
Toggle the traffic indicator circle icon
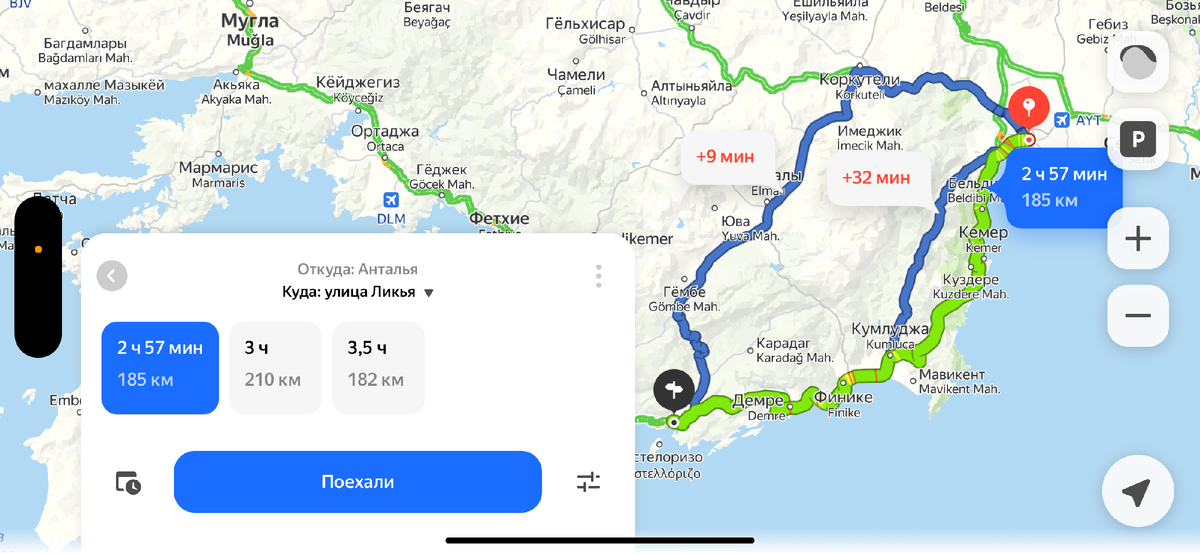(x=1138, y=62)
